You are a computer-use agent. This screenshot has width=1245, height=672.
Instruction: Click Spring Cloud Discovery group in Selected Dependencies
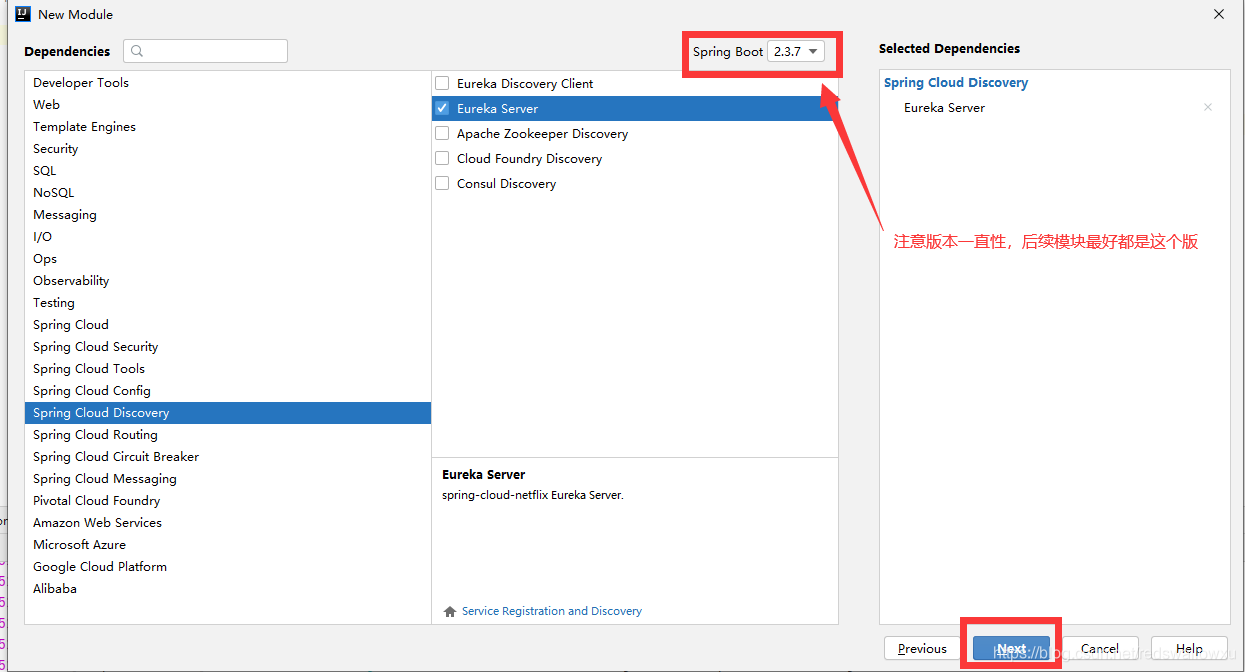coord(956,83)
